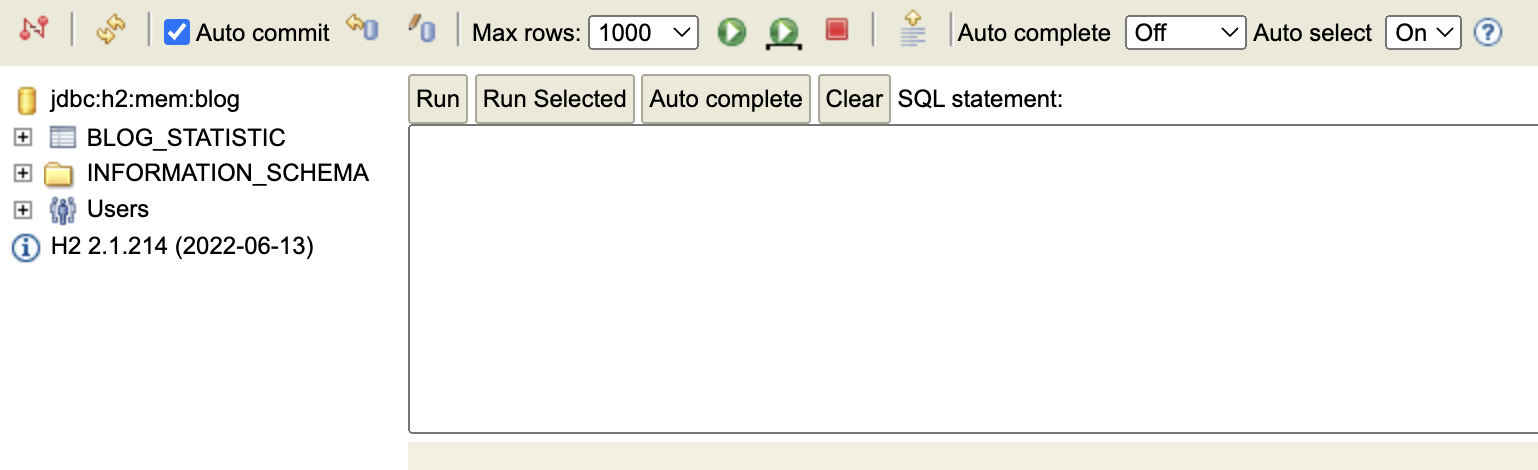Expand the BLOG_STATISTIC table node
This screenshot has height=470, width=1538.
tap(23, 138)
